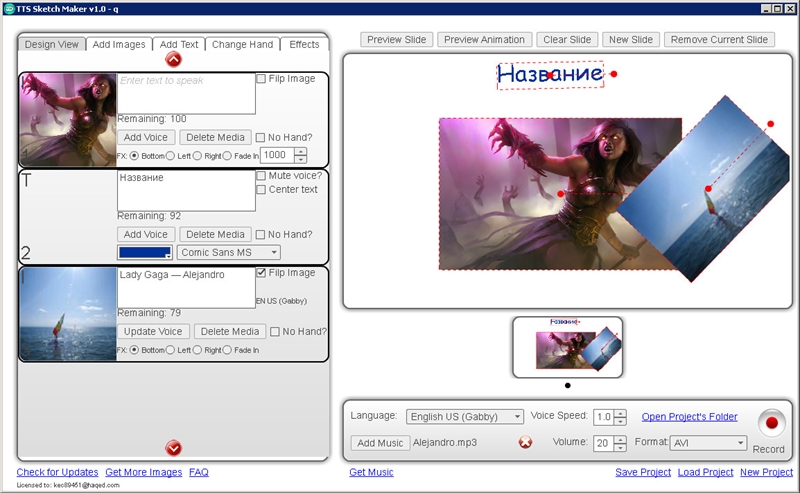Switch to the Design View tab
Screen dimensions: 800x493
(52, 44)
